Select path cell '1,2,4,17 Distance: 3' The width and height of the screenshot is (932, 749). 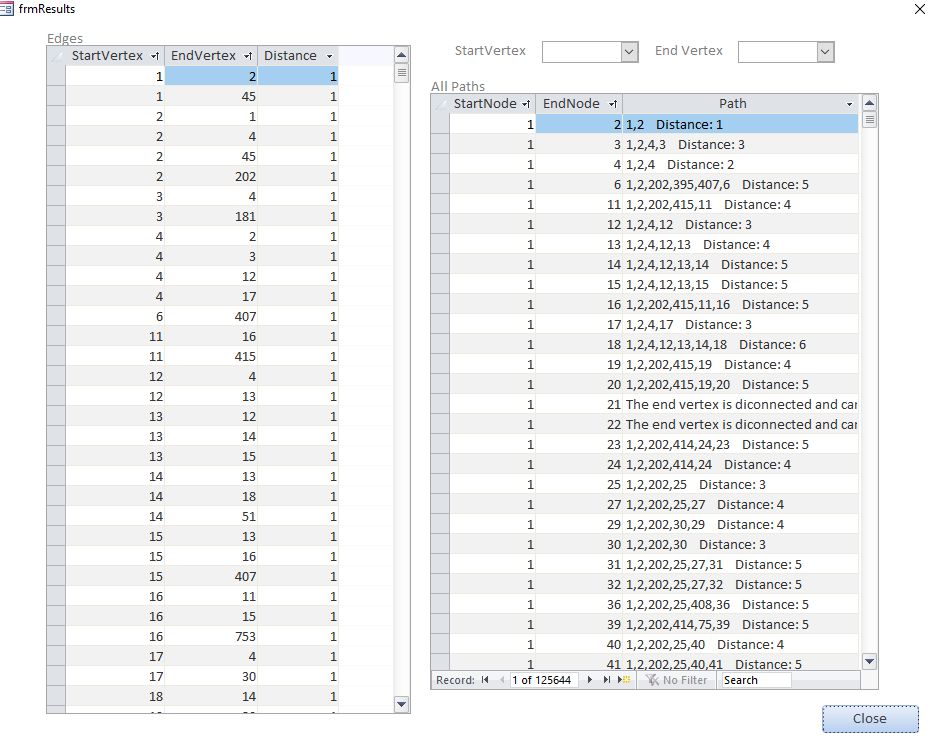pos(740,325)
